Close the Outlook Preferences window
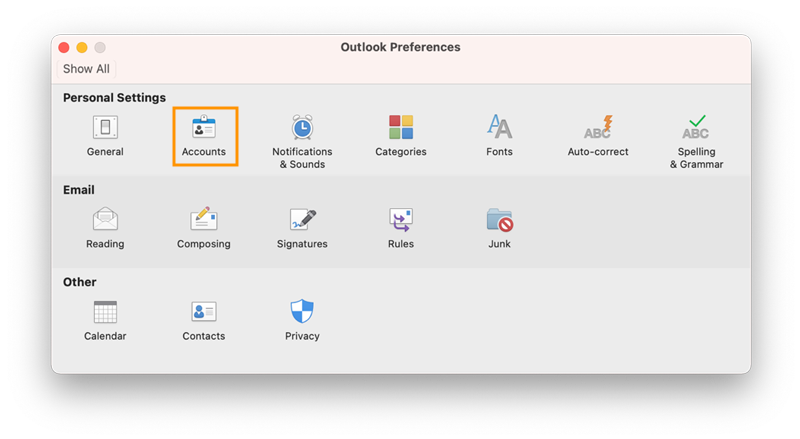800x439 pixels. tap(64, 47)
